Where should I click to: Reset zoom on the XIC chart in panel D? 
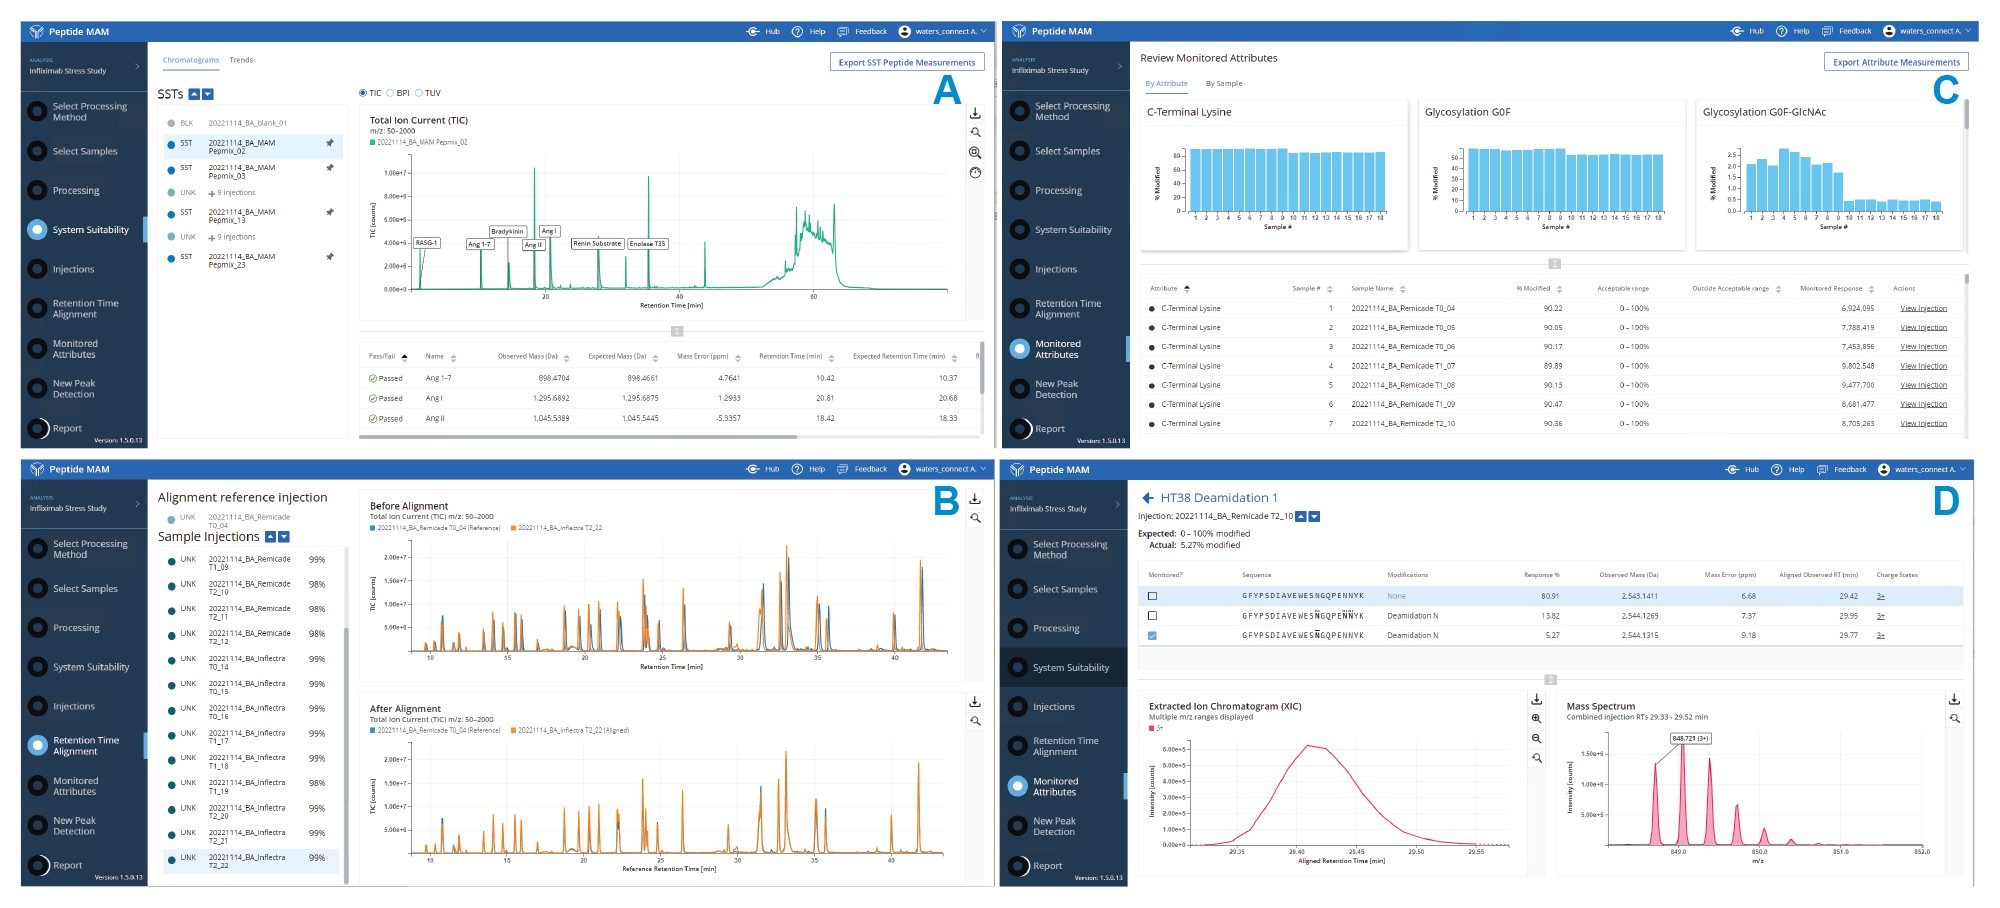pos(1537,758)
